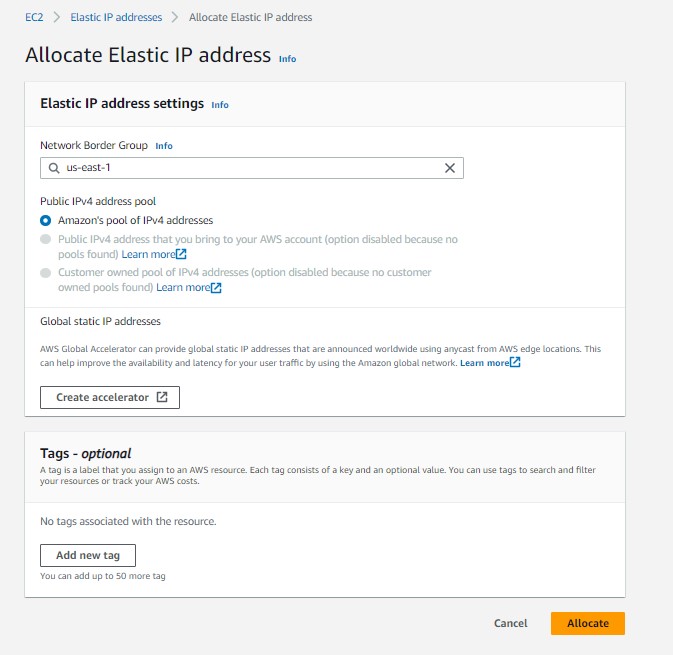Open Info link next to page title
Viewport: 673px width, 655px height.
click(x=287, y=59)
